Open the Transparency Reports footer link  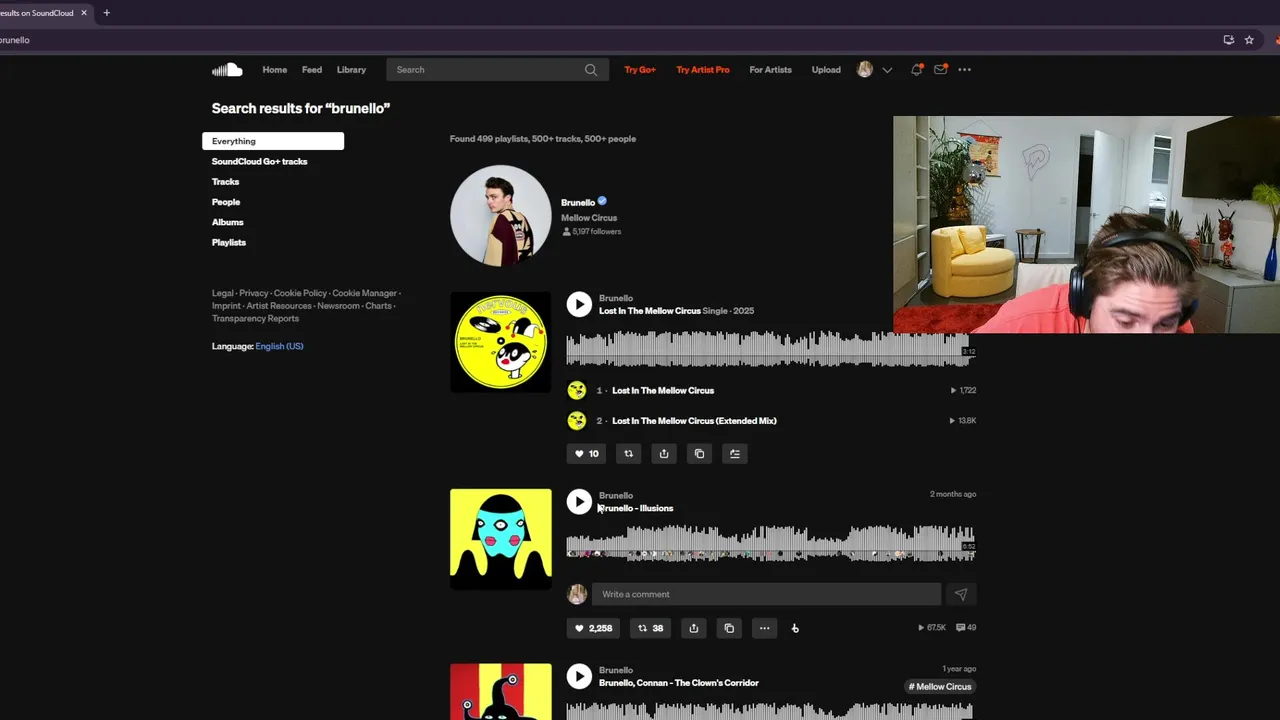coord(255,318)
